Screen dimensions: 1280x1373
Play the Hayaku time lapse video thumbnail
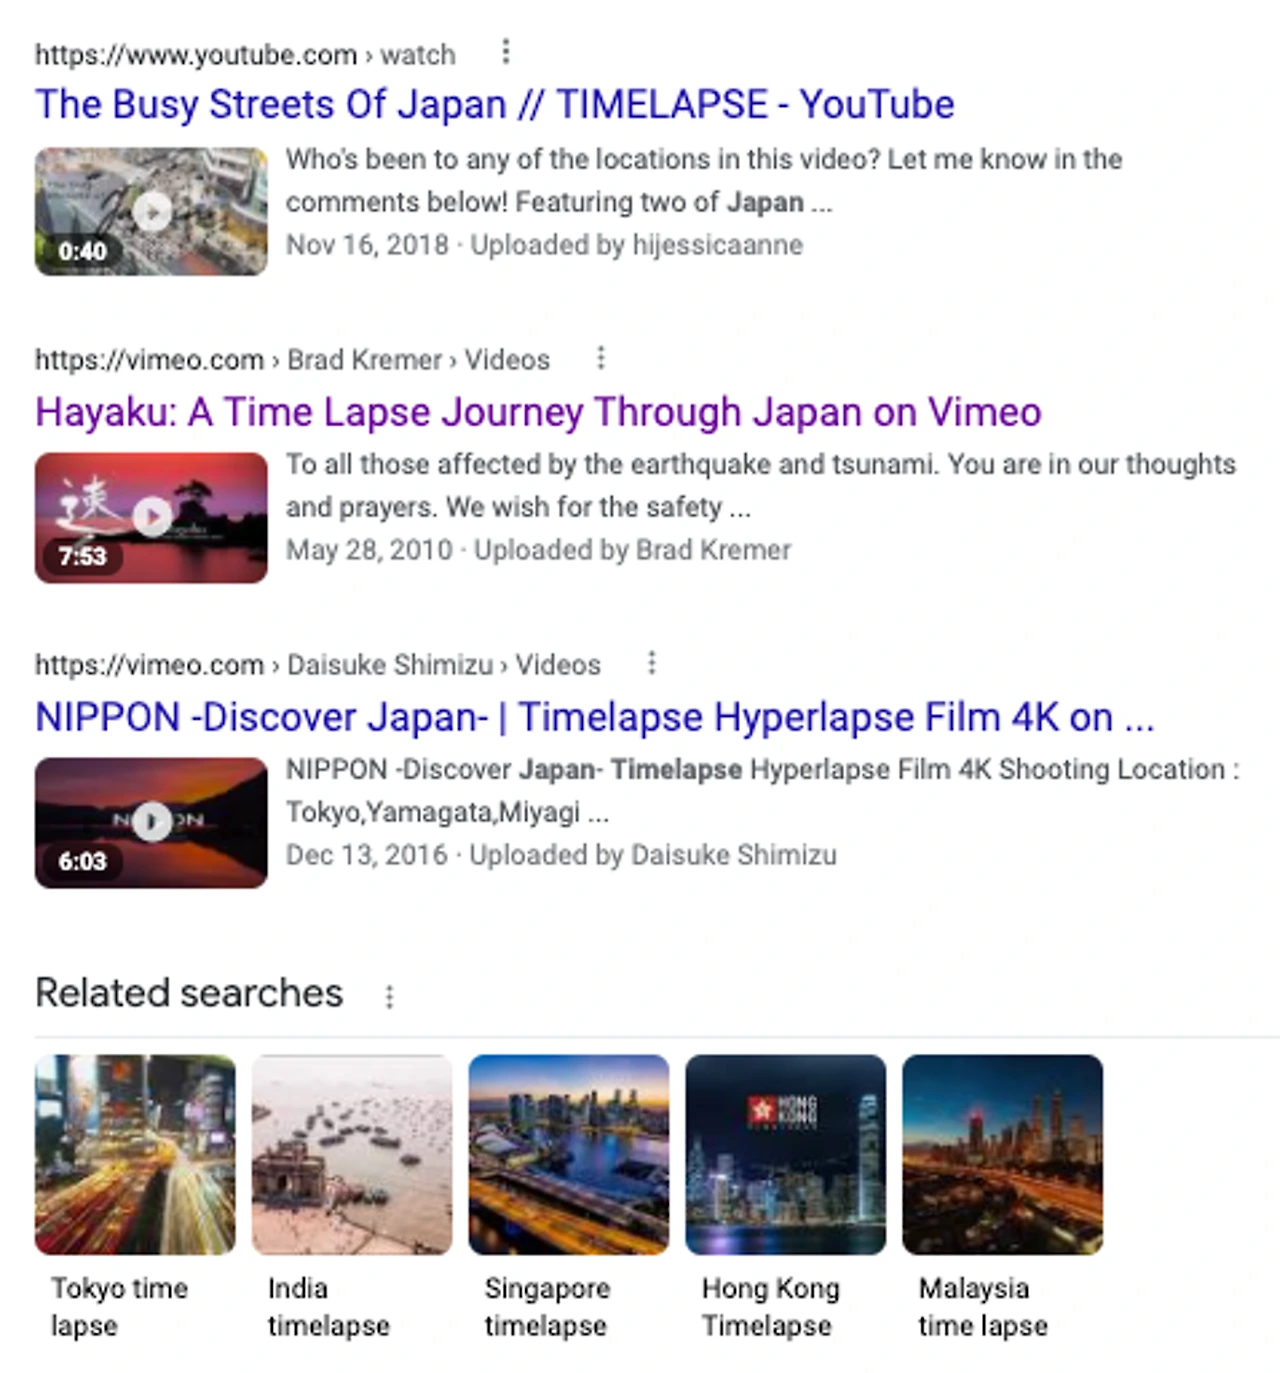click(151, 518)
